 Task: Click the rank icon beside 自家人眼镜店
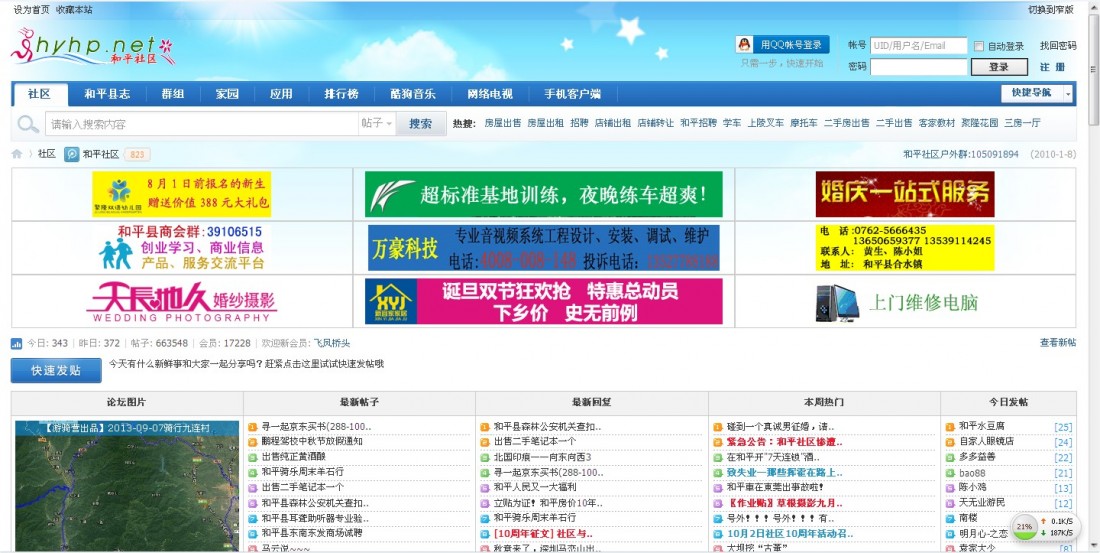tap(950, 442)
